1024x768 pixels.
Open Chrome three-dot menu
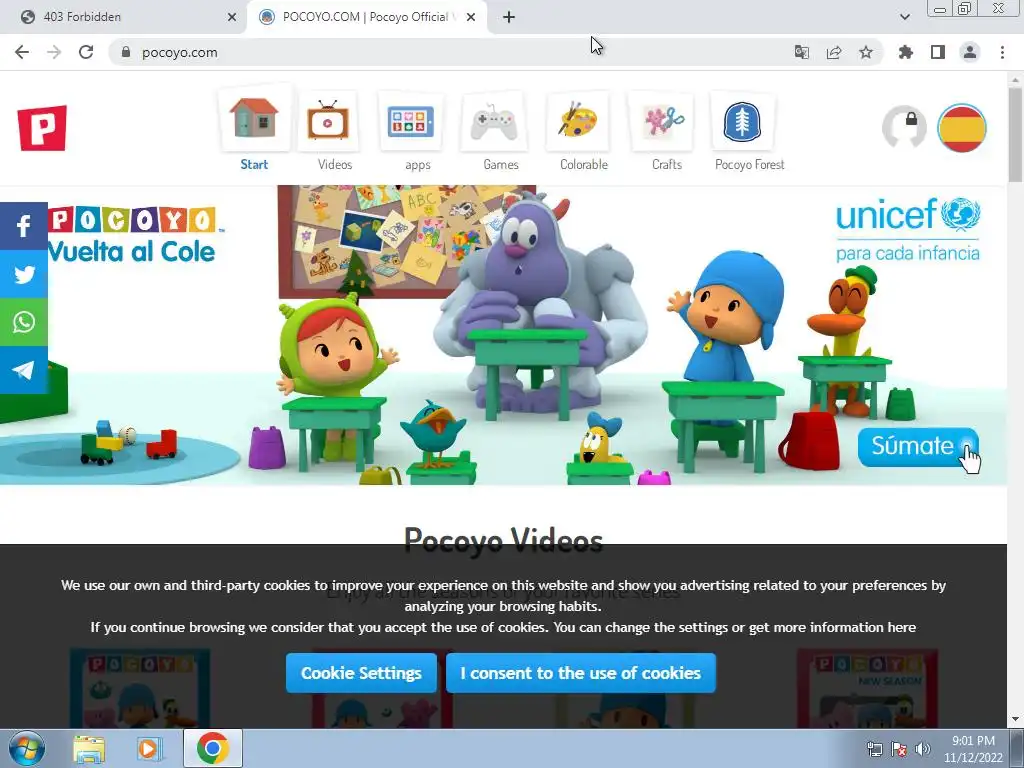pos(1002,52)
